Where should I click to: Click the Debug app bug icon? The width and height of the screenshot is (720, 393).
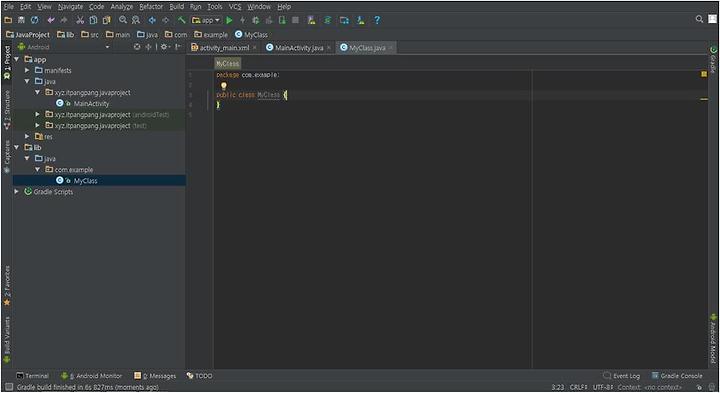pos(256,20)
